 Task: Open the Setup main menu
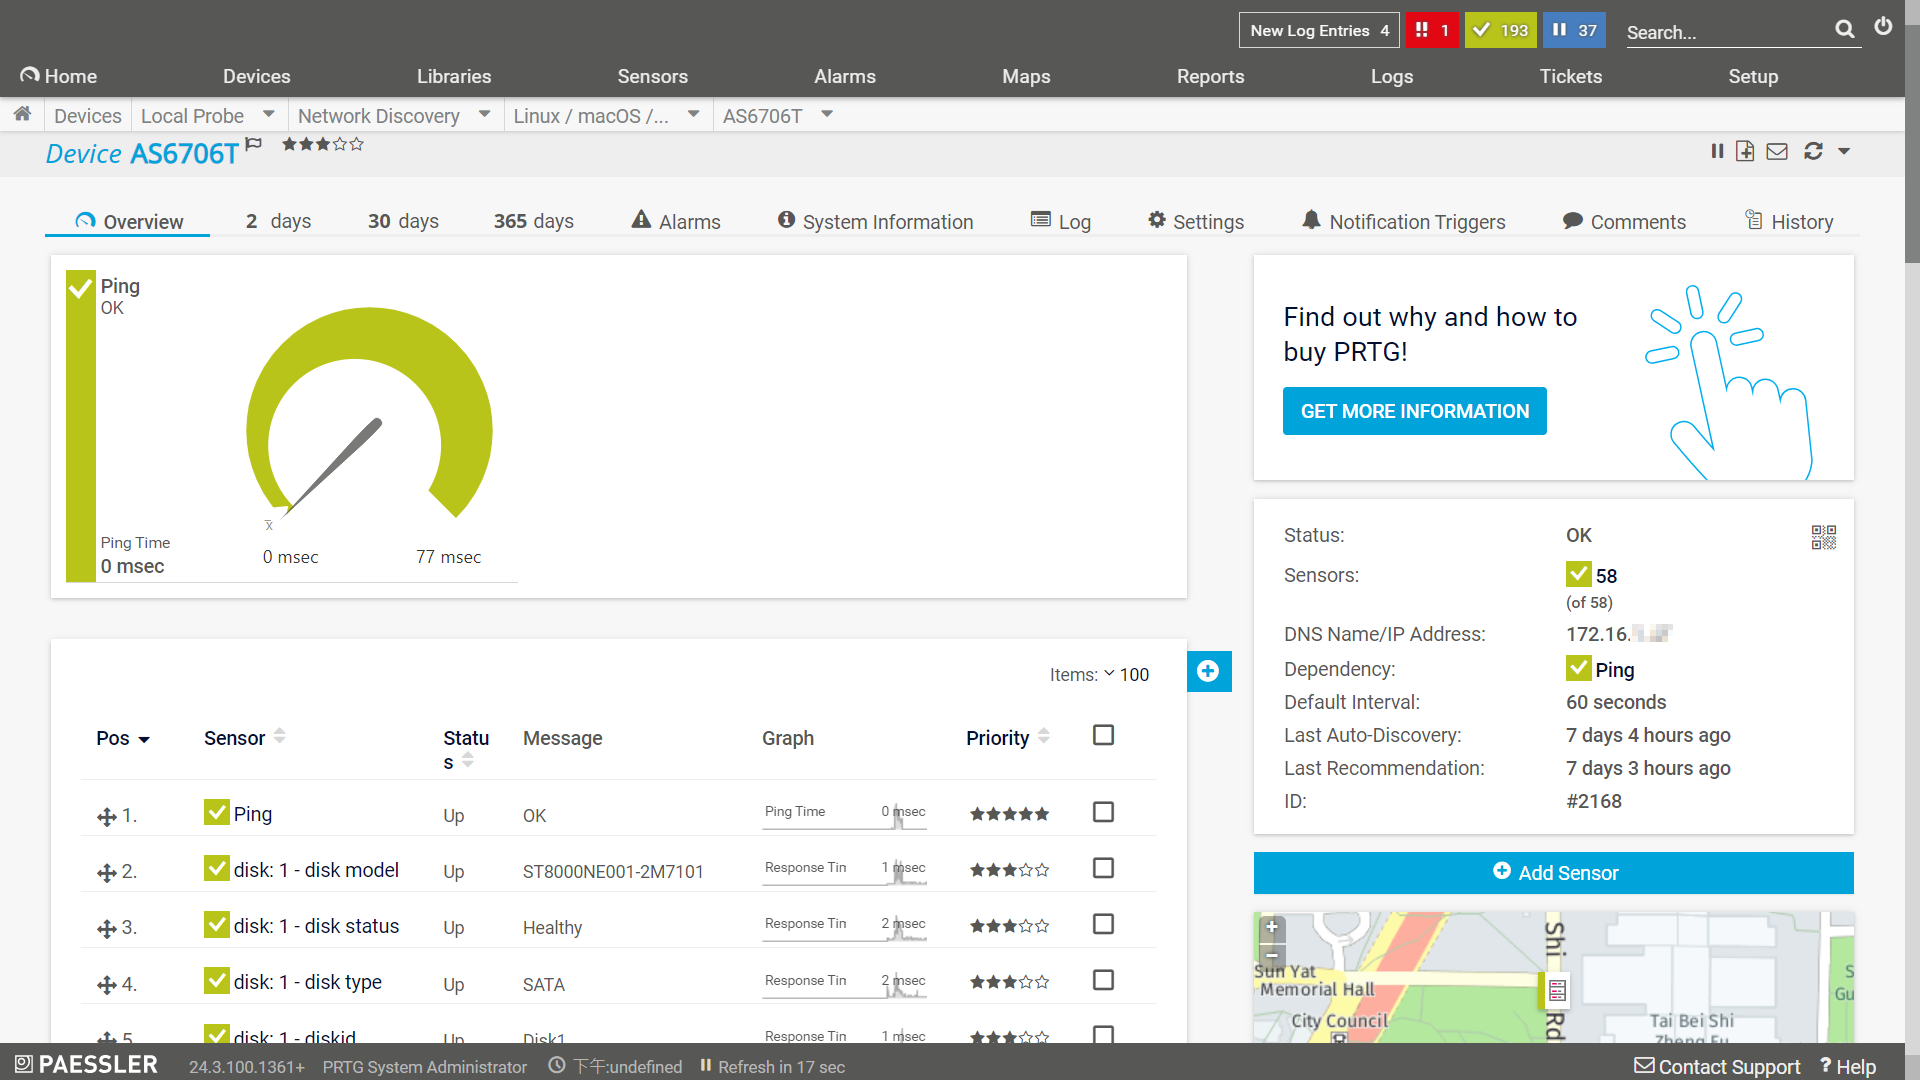coord(1753,76)
